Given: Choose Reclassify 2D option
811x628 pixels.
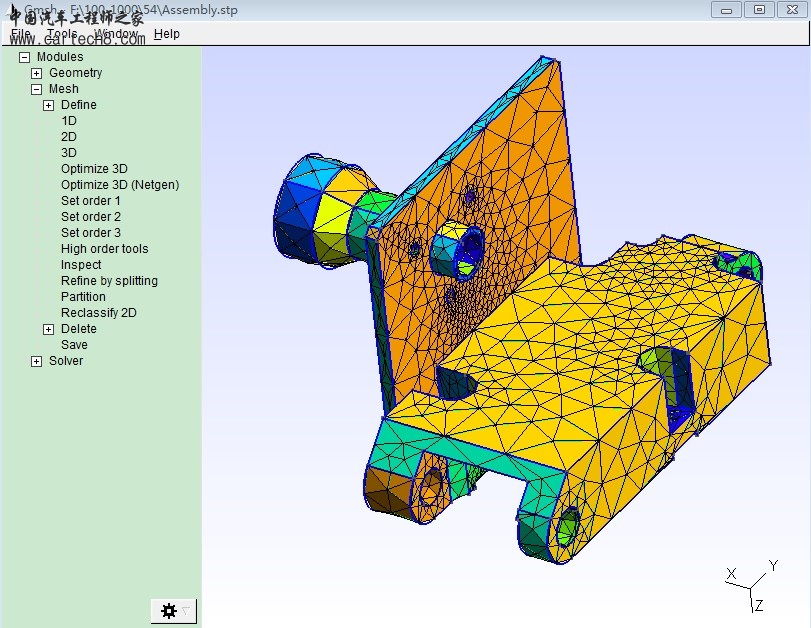Looking at the screenshot, I should (x=99, y=313).
